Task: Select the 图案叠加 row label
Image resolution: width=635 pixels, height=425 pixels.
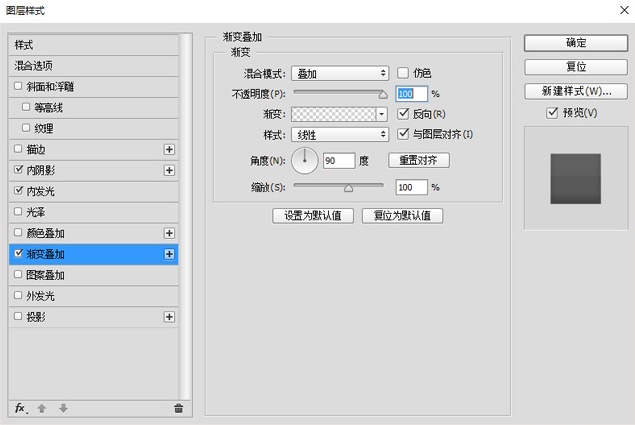Action: click(45, 275)
